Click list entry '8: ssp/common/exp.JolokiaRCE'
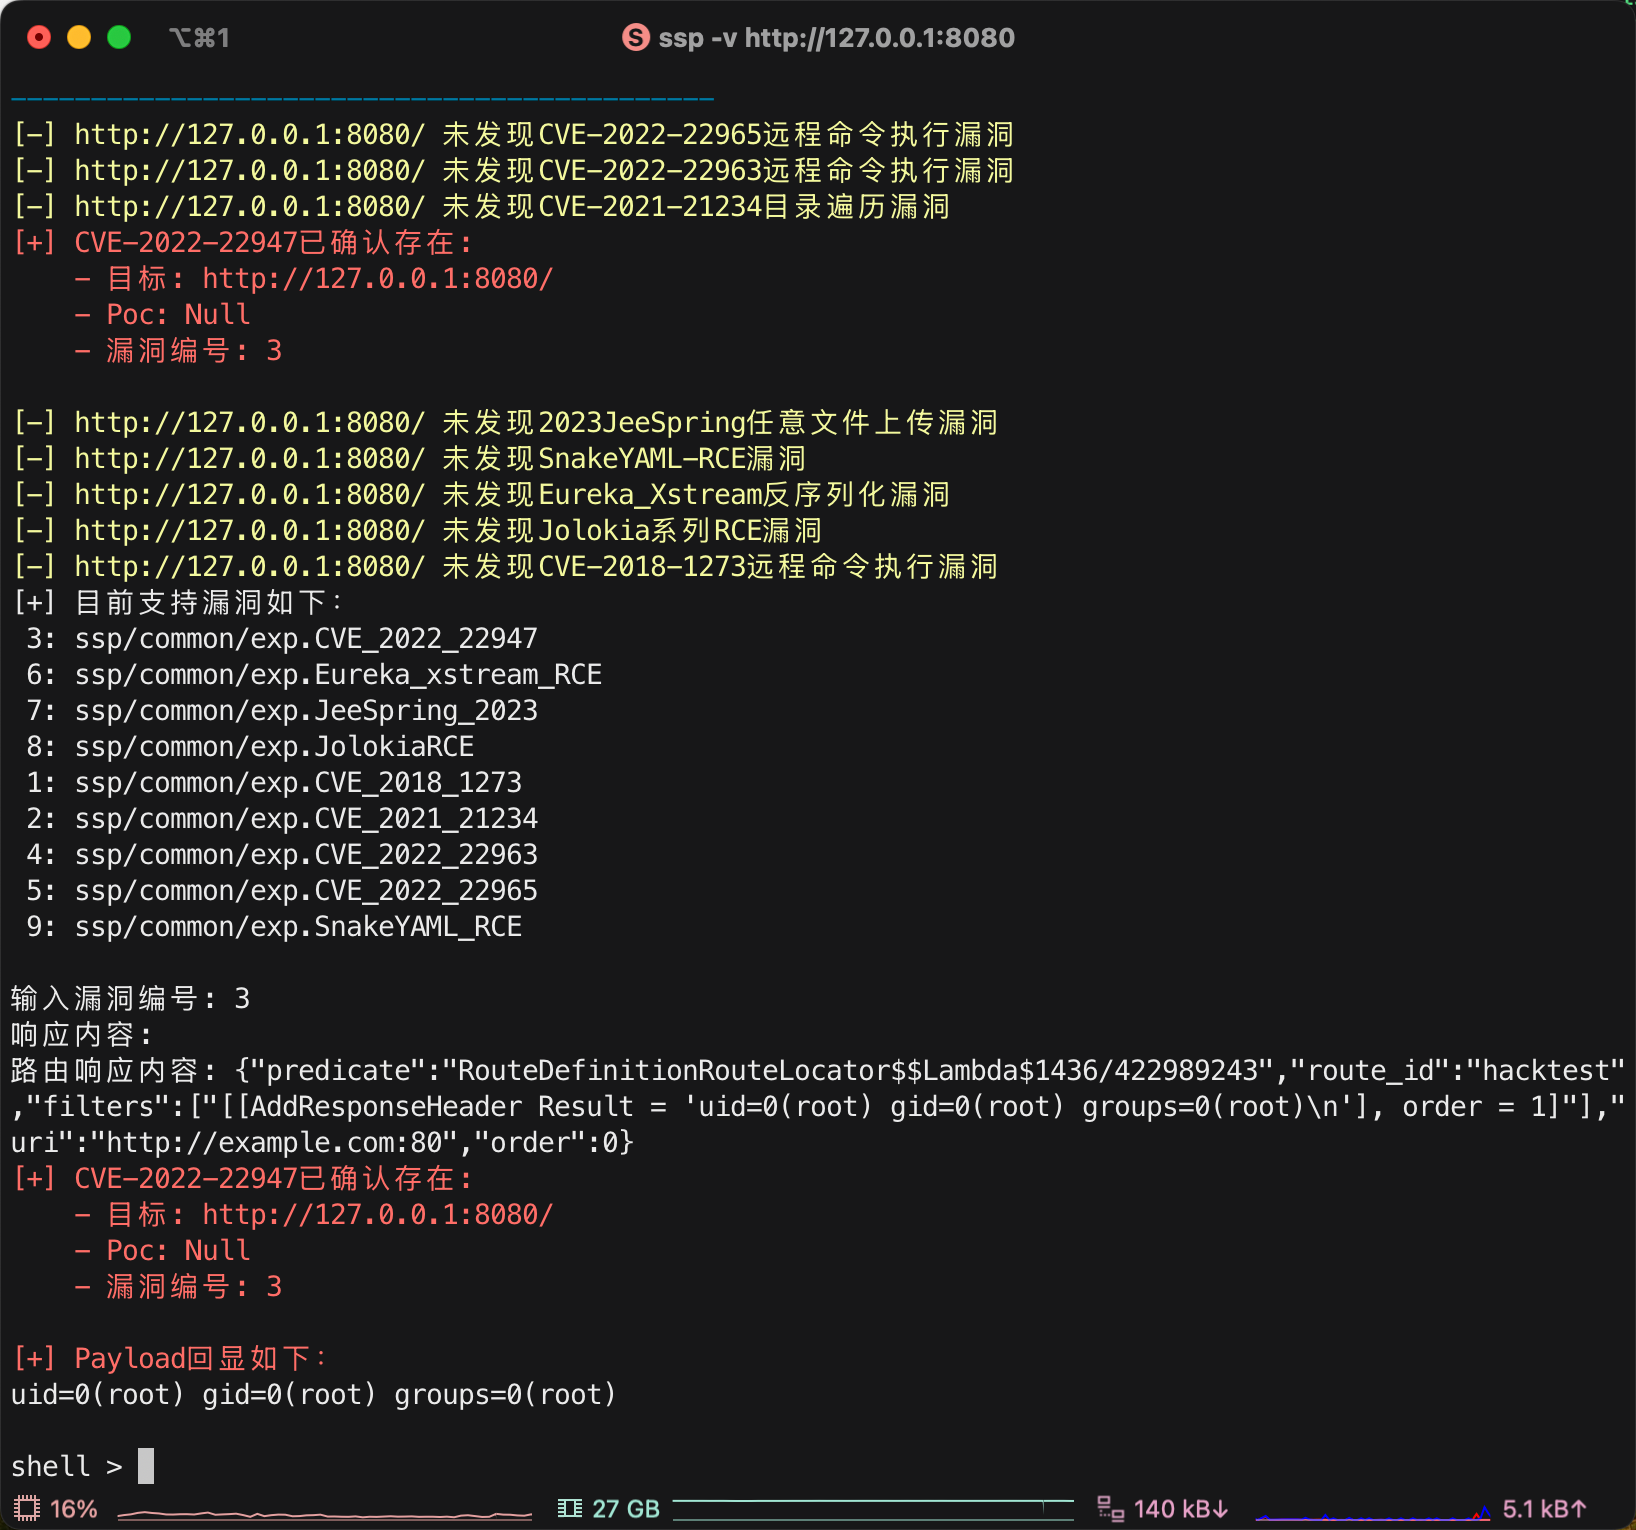The image size is (1636, 1530). 250,746
